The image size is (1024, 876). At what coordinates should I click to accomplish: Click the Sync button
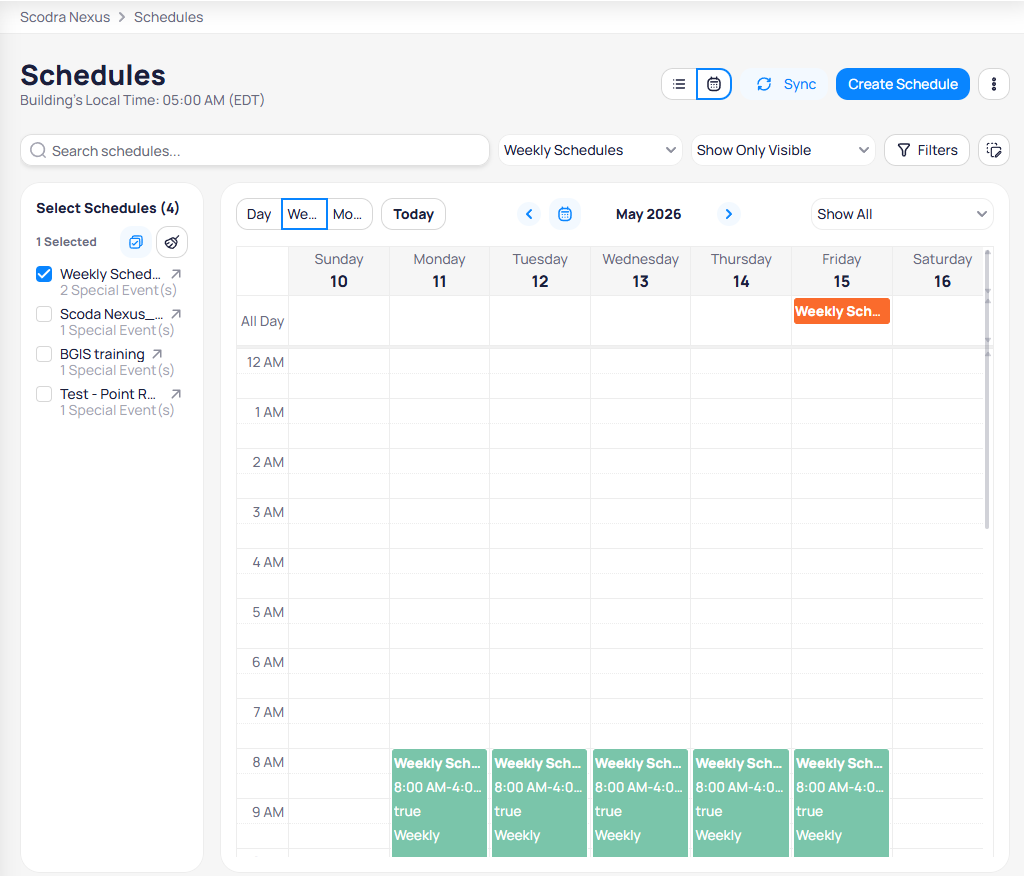click(x=786, y=84)
